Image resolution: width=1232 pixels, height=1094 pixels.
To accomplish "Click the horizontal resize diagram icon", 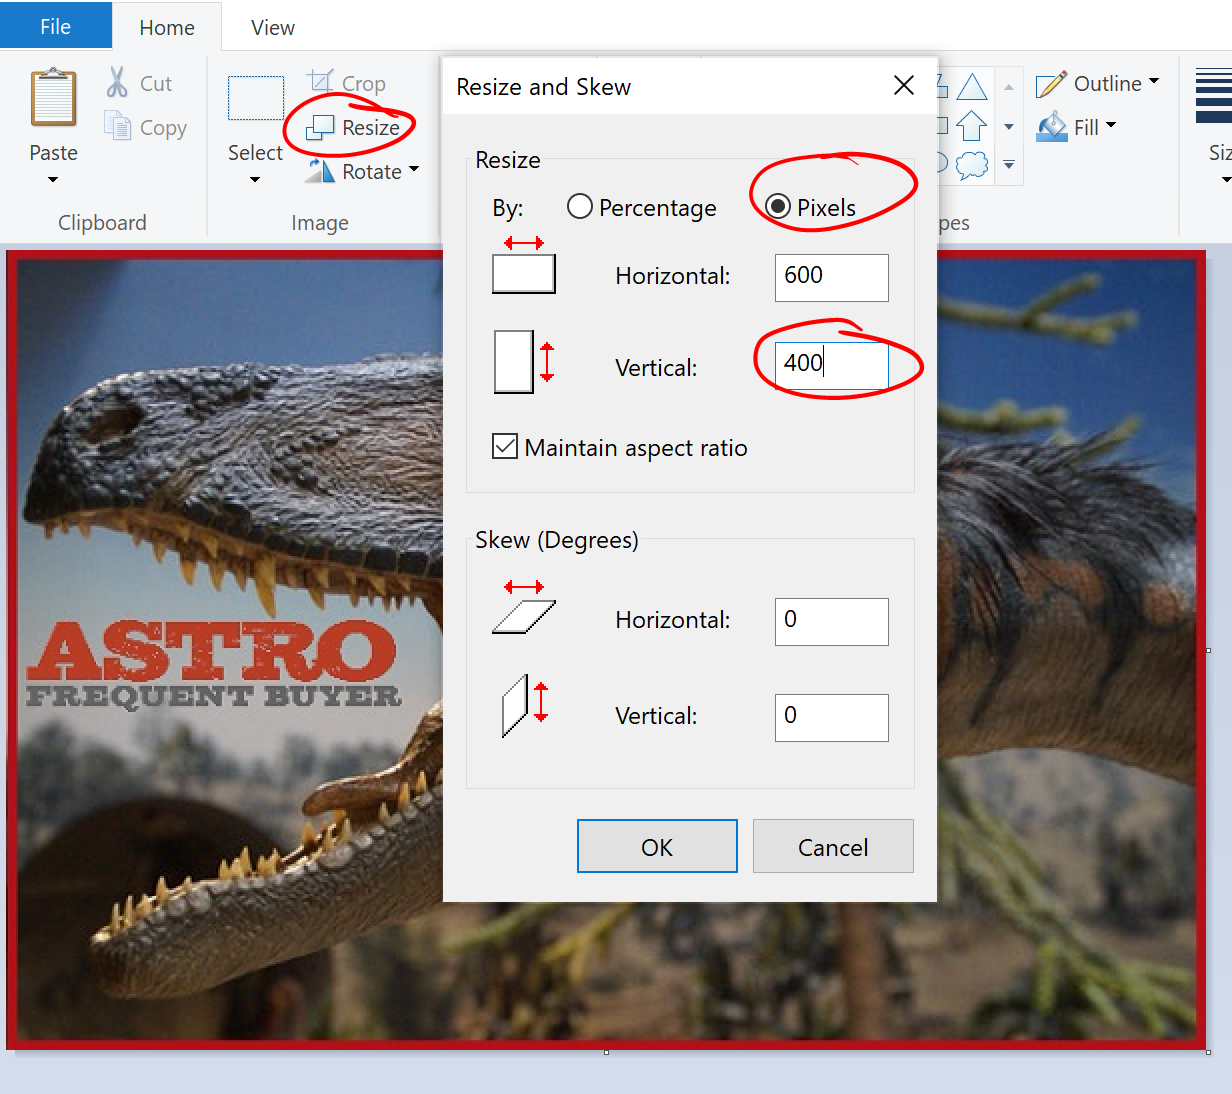I will [x=524, y=265].
